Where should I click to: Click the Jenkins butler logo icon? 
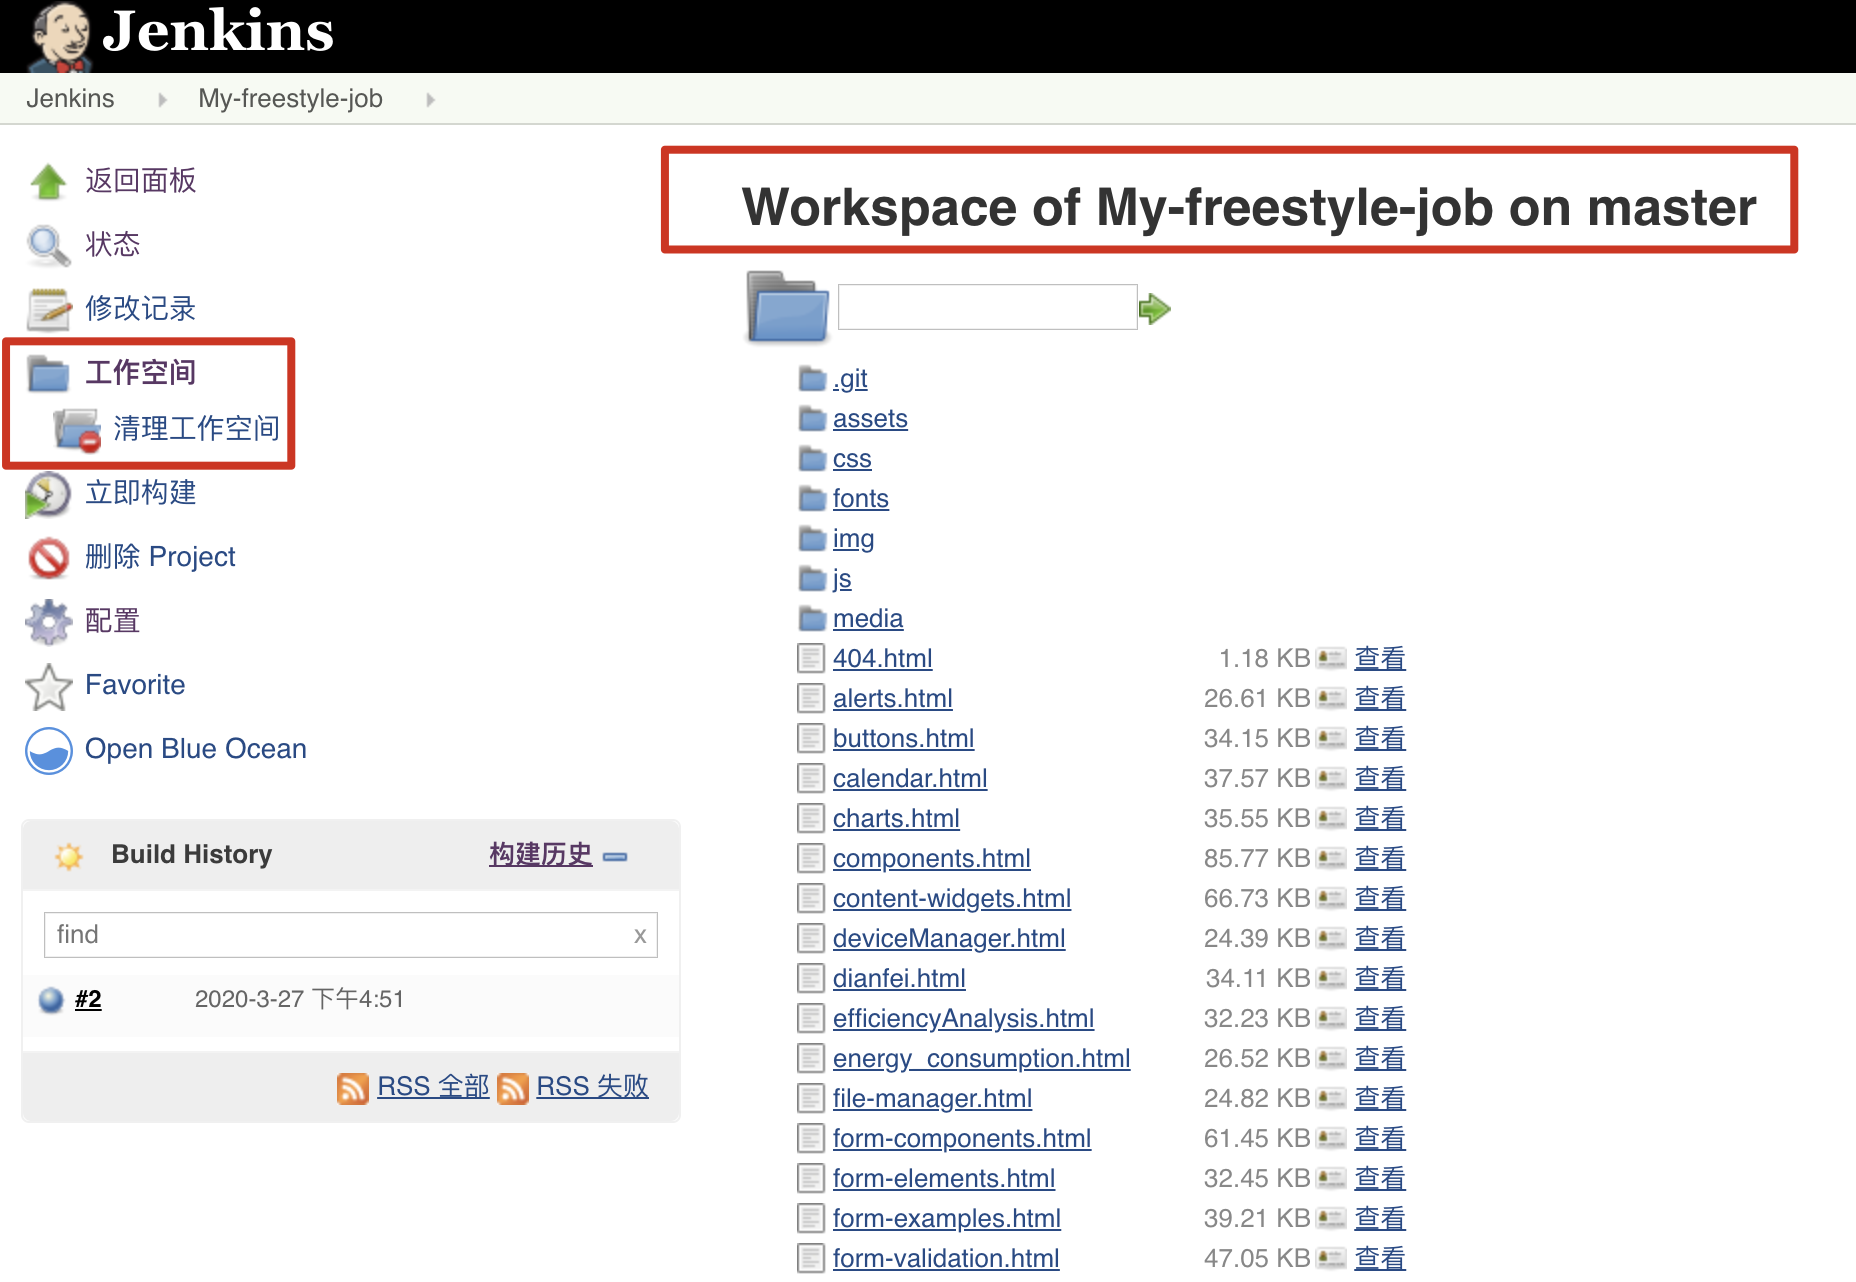pos(60,37)
